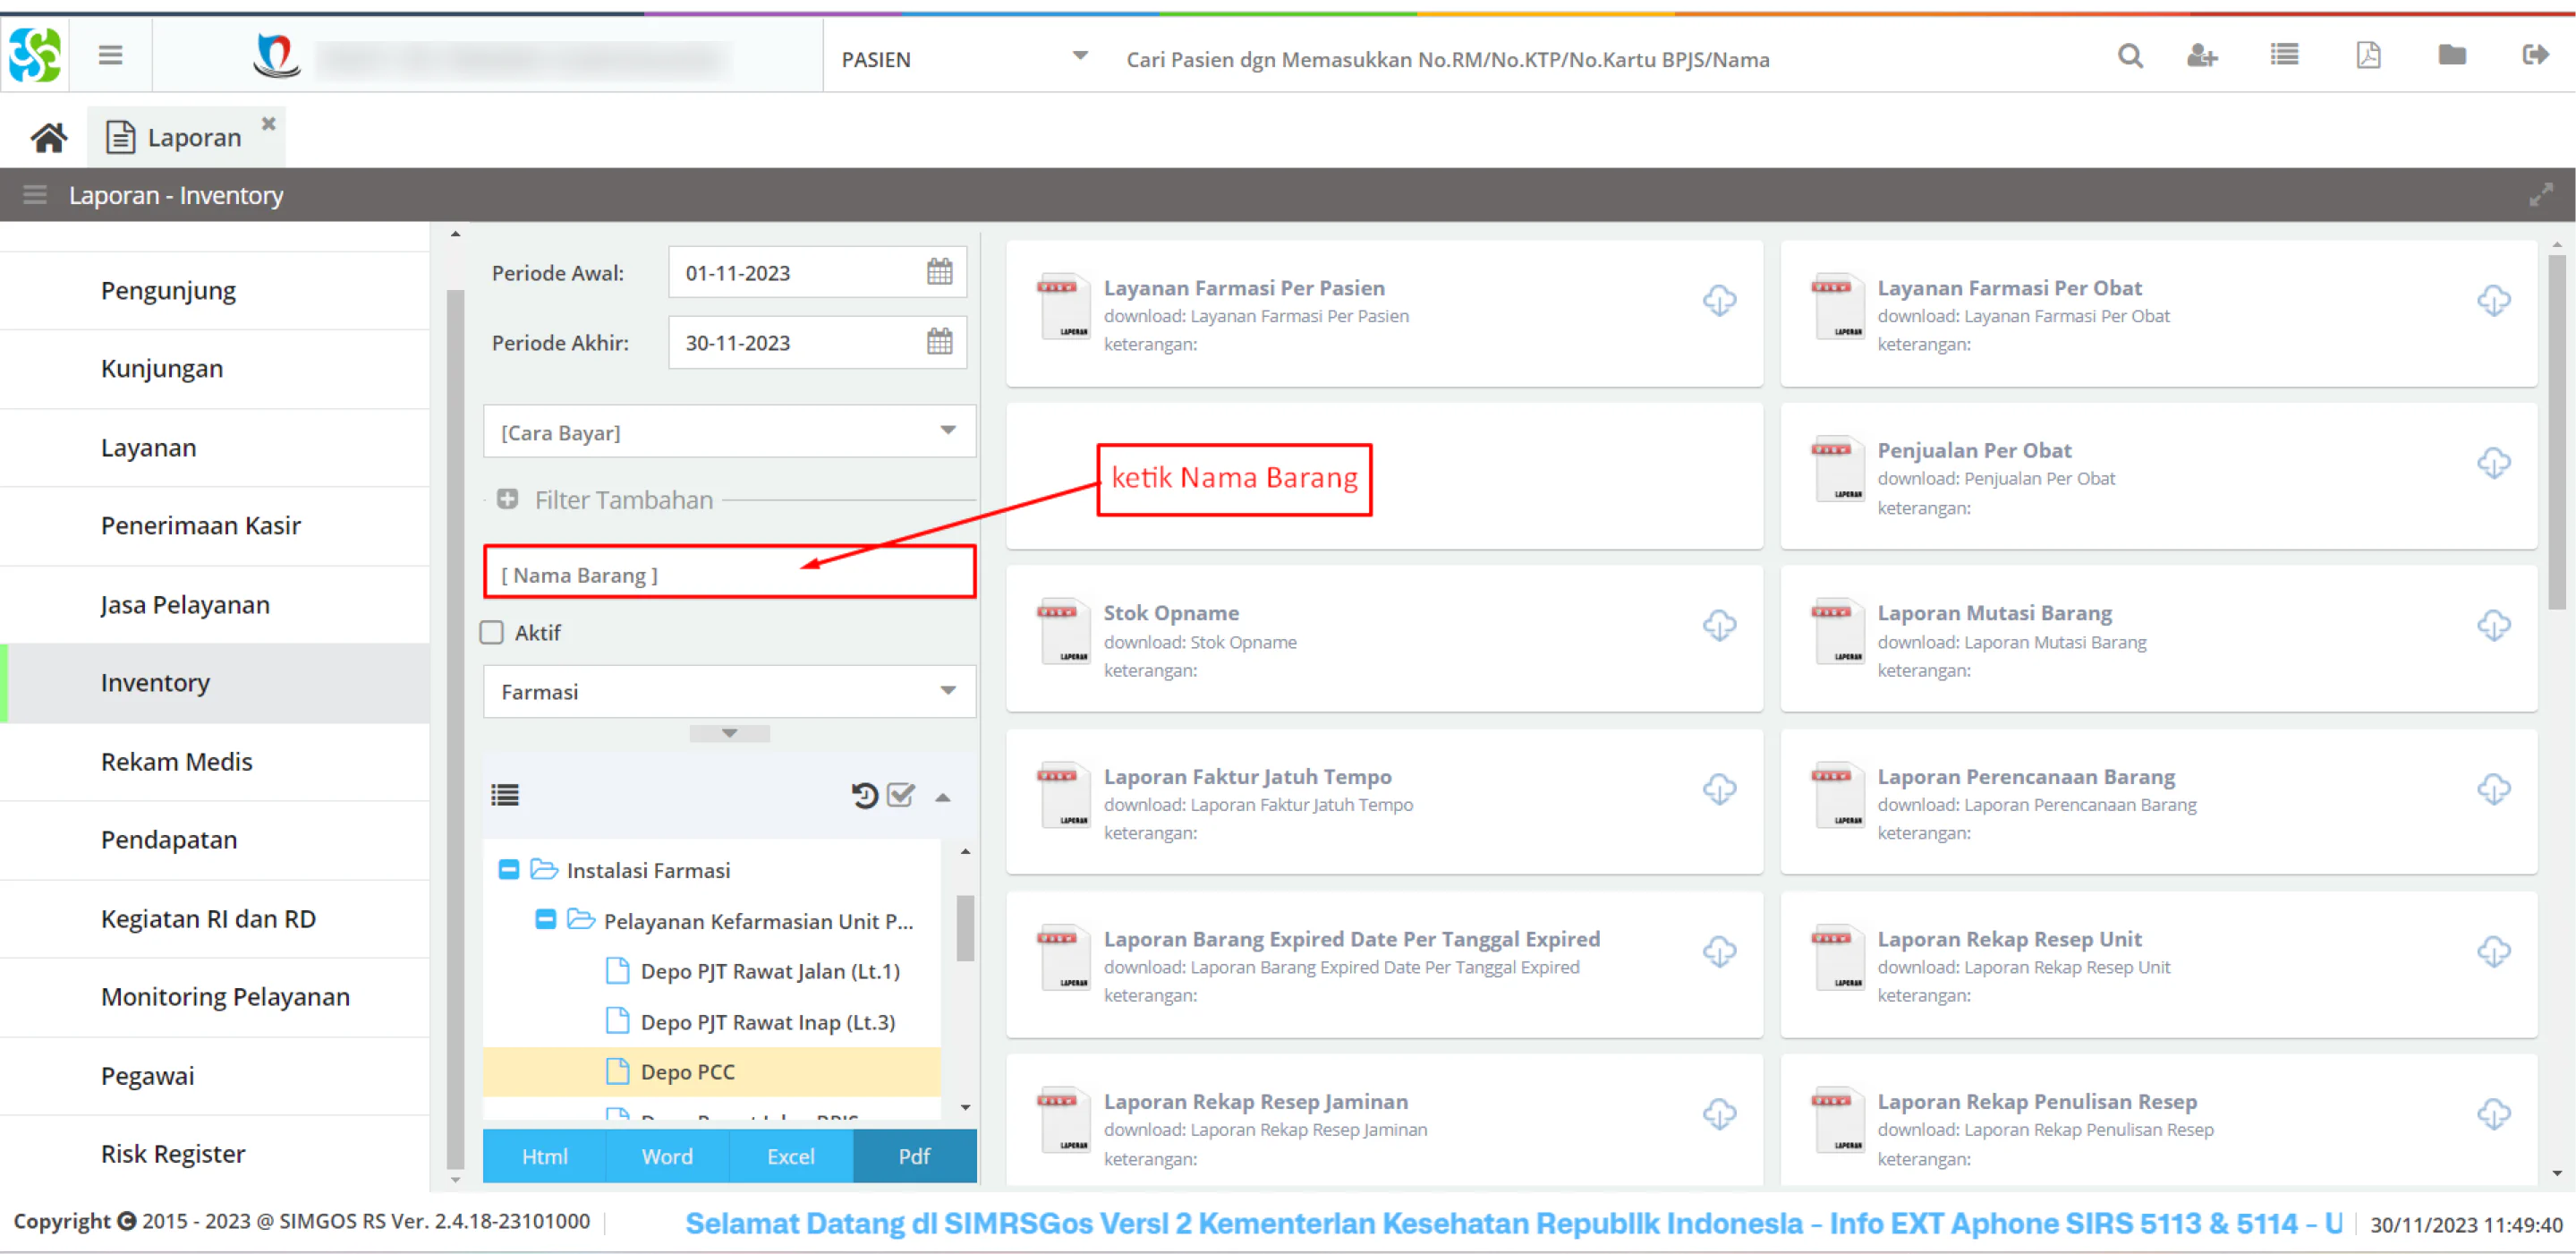Click the search magnifier icon in header
Viewport: 2576px width, 1254px height.
(2130, 56)
